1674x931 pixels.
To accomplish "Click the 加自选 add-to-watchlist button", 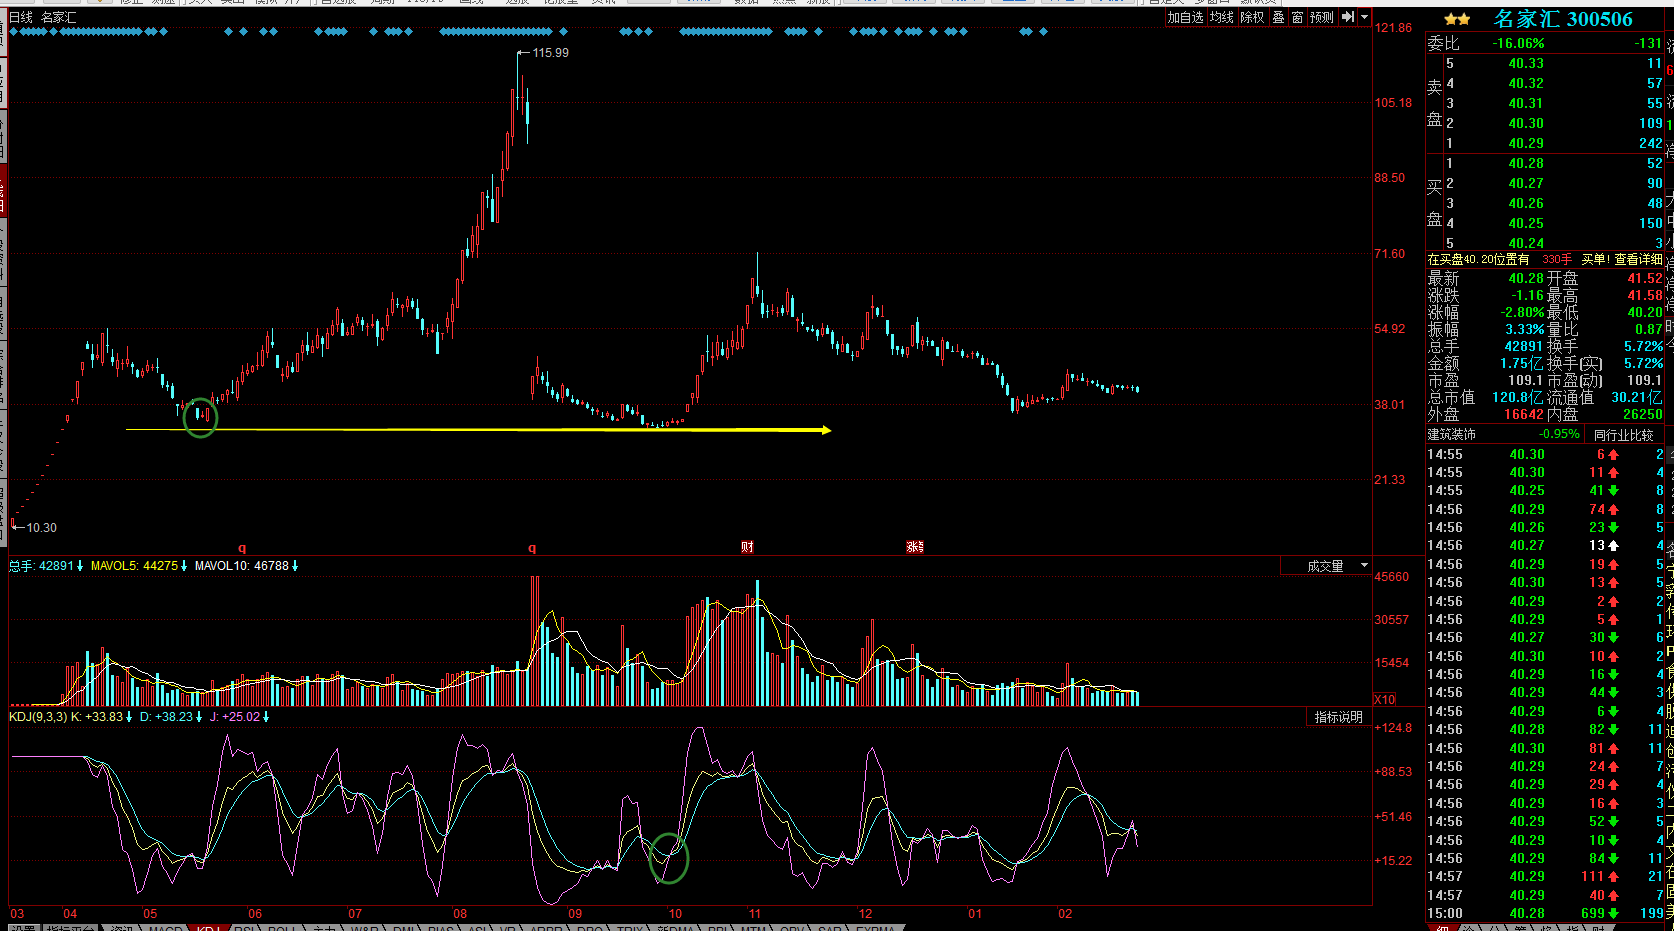I will 1186,17.
